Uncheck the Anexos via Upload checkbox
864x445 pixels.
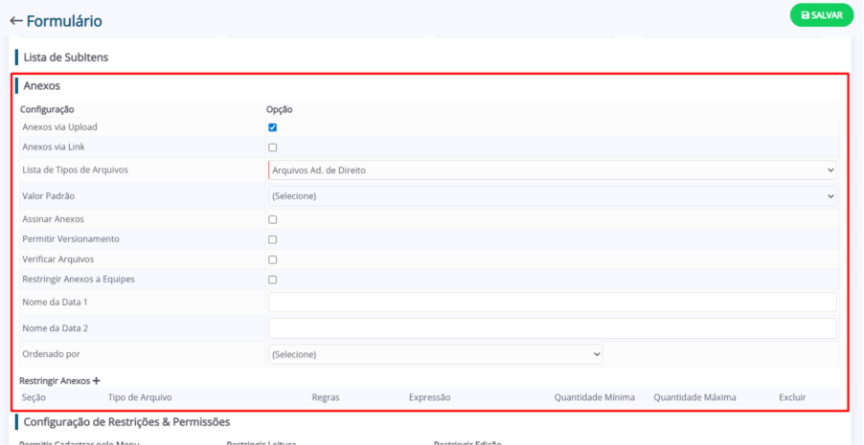pyautogui.click(x=273, y=127)
